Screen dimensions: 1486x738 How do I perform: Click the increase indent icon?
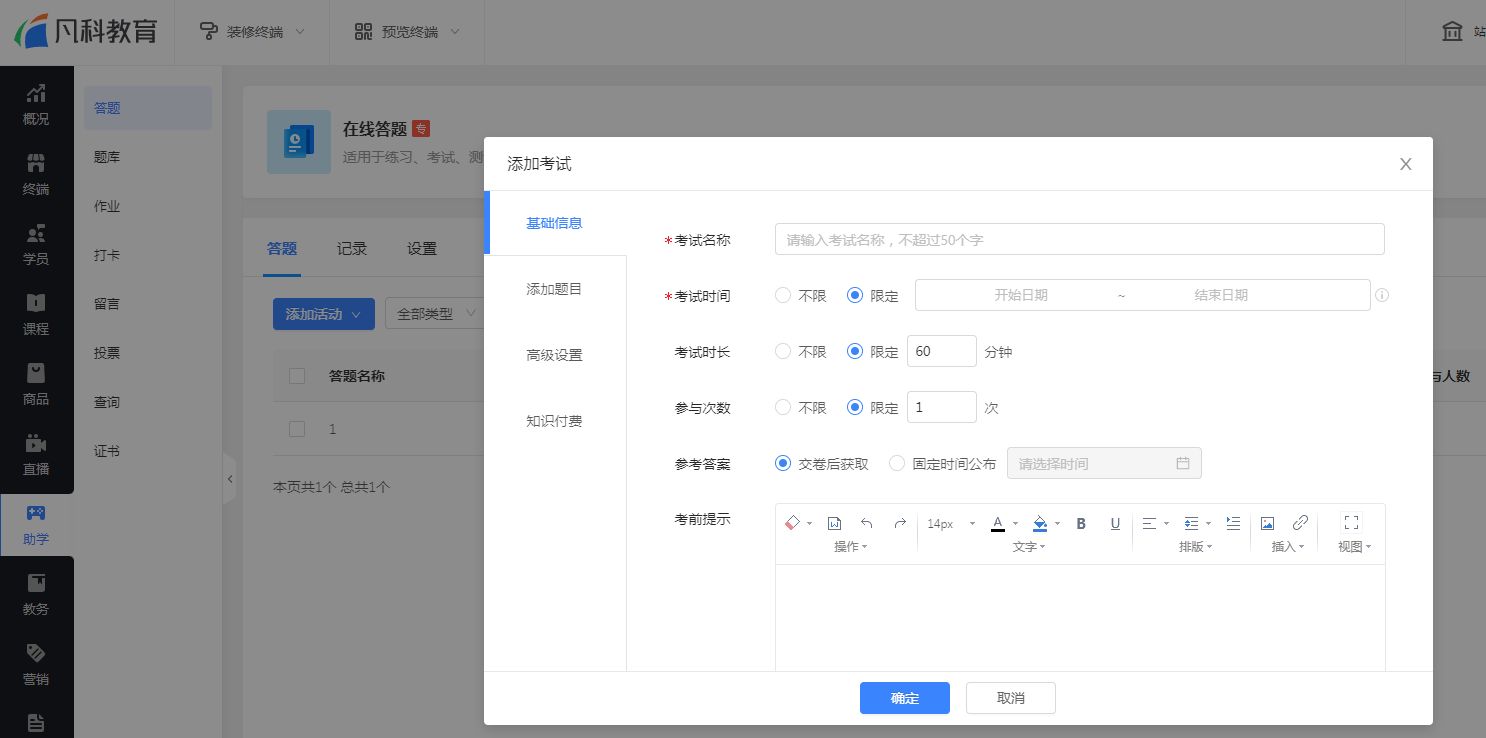(1233, 523)
